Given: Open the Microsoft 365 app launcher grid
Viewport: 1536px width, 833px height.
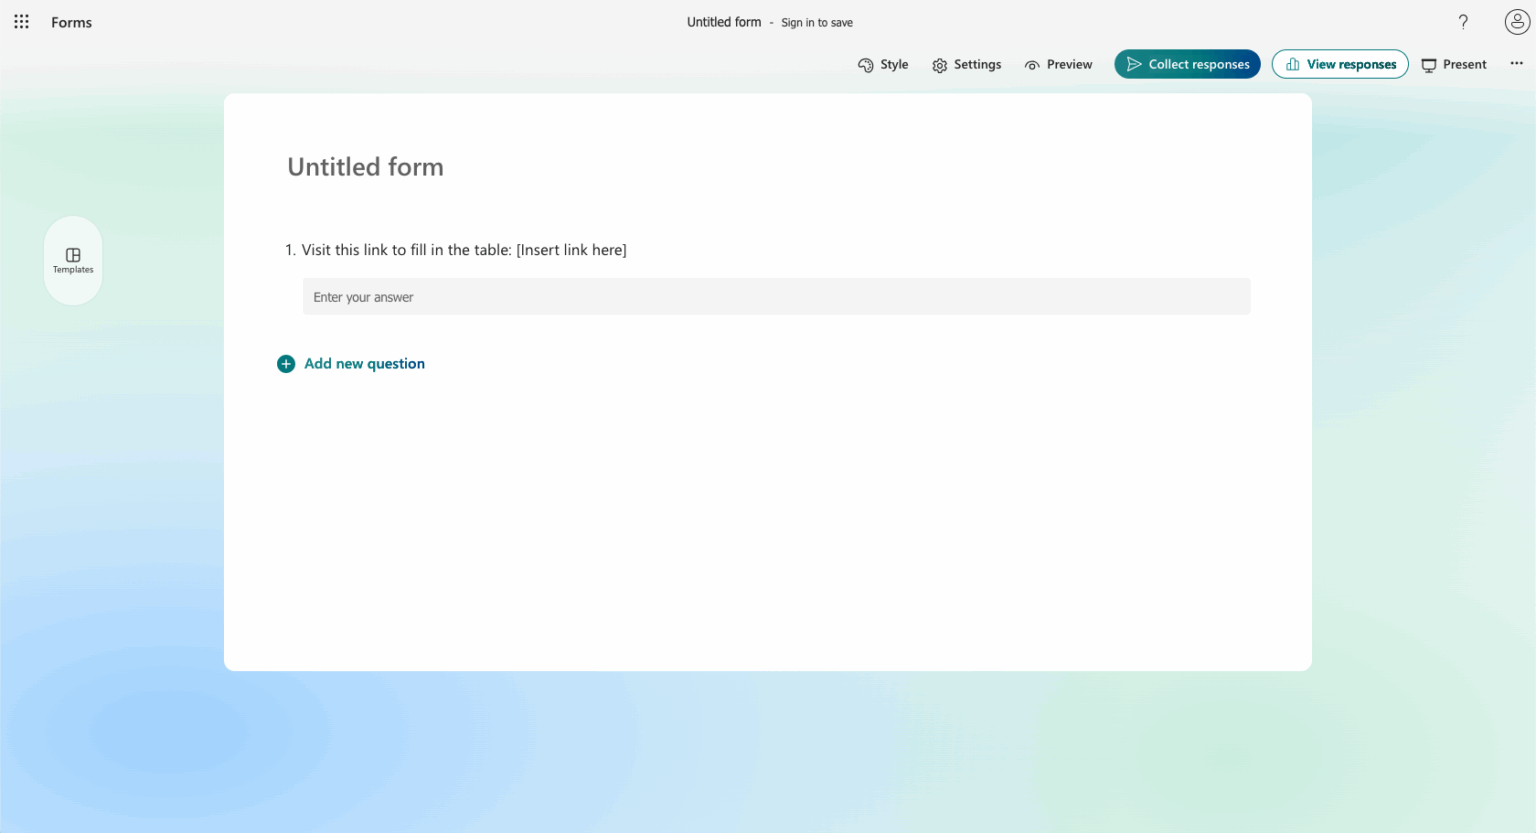Looking at the screenshot, I should point(21,21).
